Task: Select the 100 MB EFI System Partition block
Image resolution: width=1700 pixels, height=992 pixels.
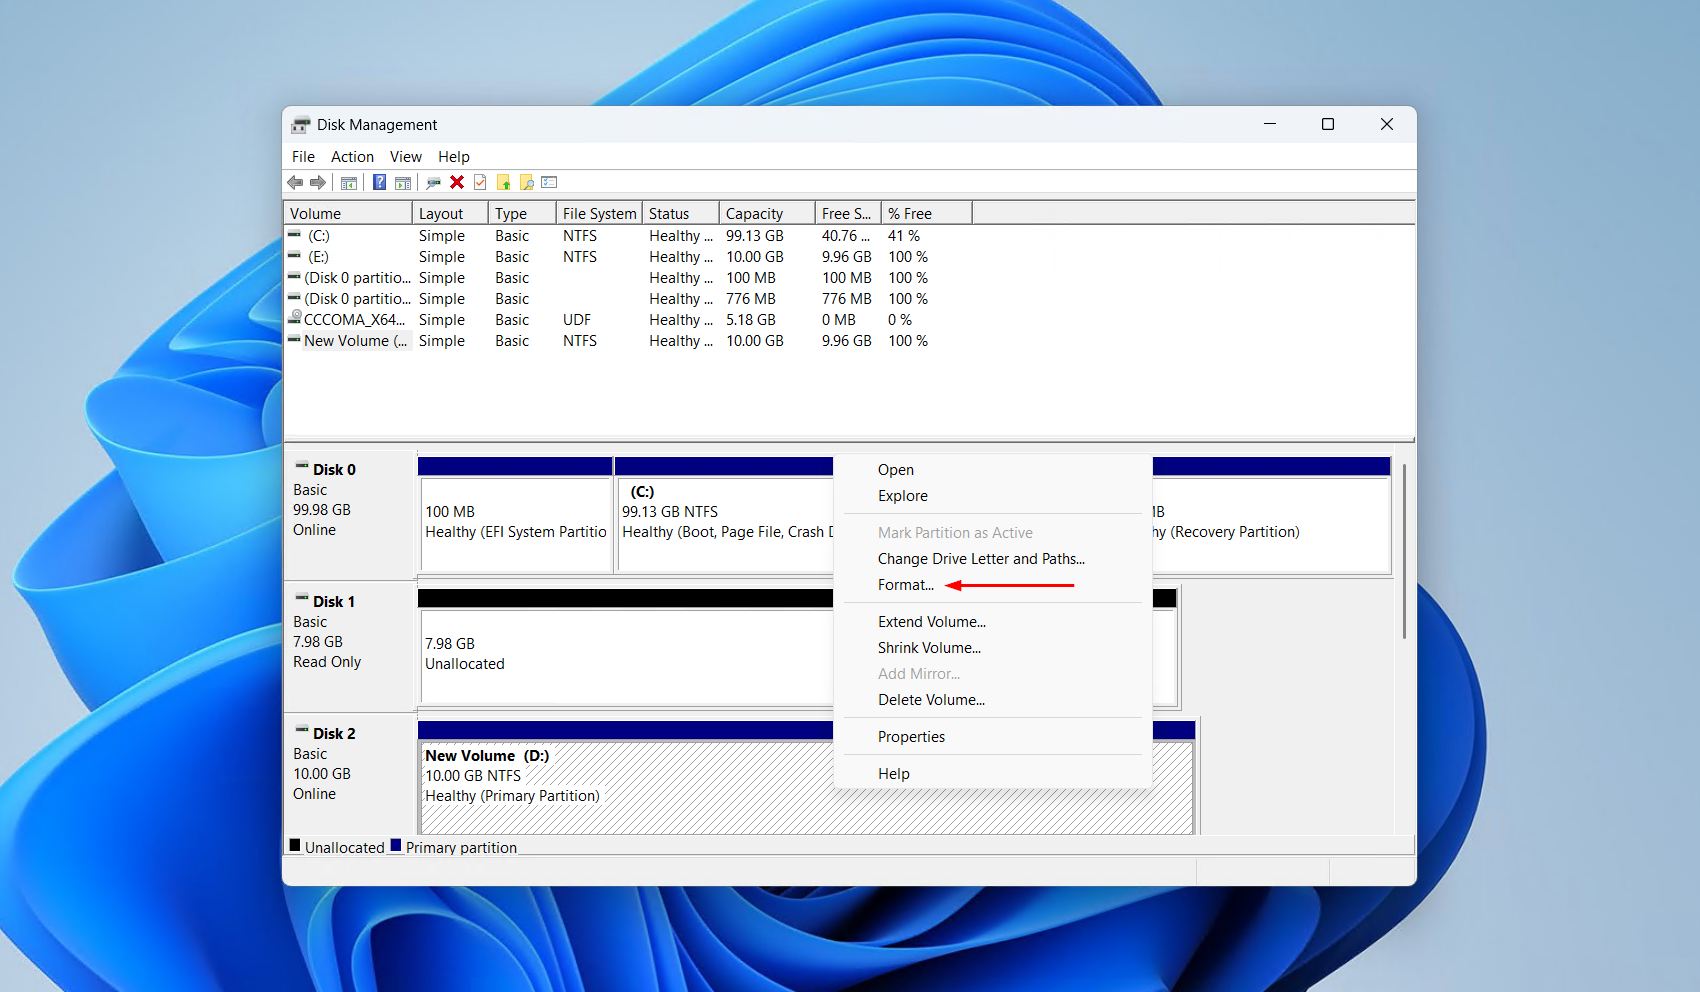Action: pos(515,515)
